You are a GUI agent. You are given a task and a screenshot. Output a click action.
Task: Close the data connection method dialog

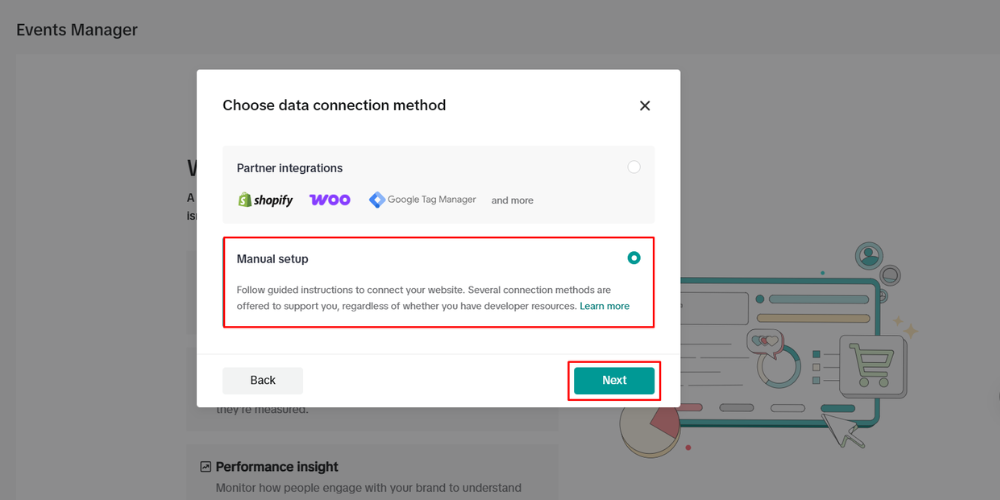coord(645,106)
